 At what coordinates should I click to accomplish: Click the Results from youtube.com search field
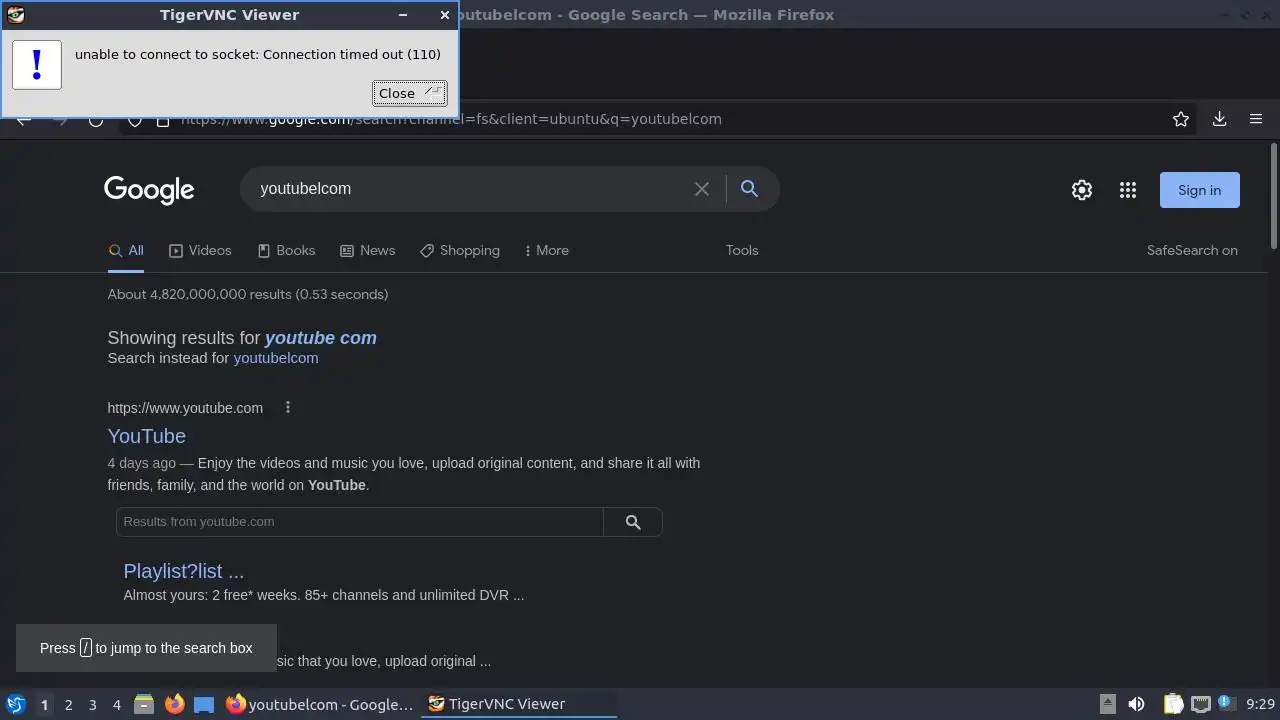(359, 522)
